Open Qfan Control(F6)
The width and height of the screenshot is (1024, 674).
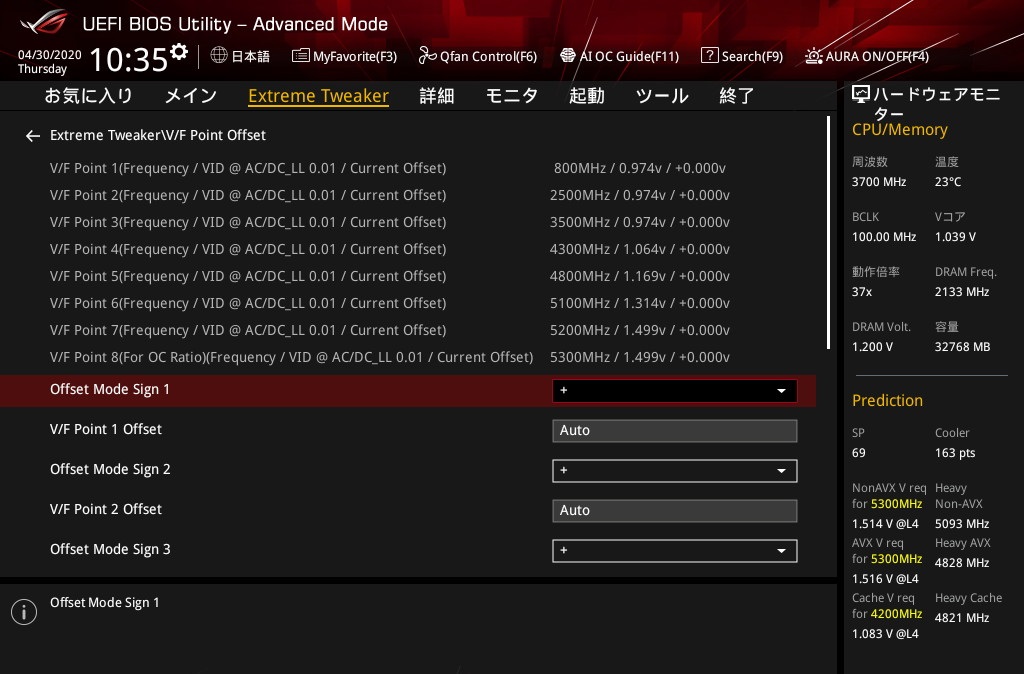coord(477,56)
